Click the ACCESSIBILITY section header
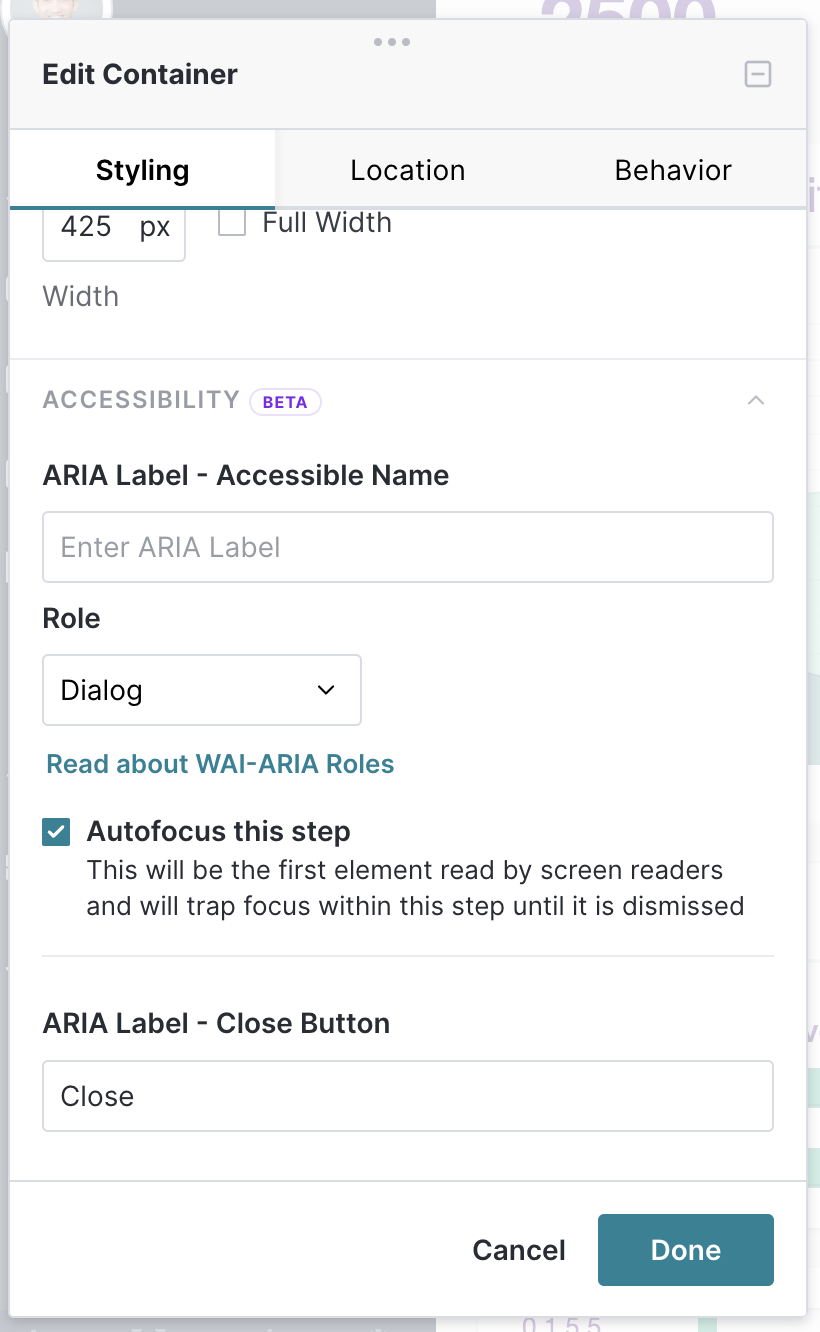 tap(141, 400)
